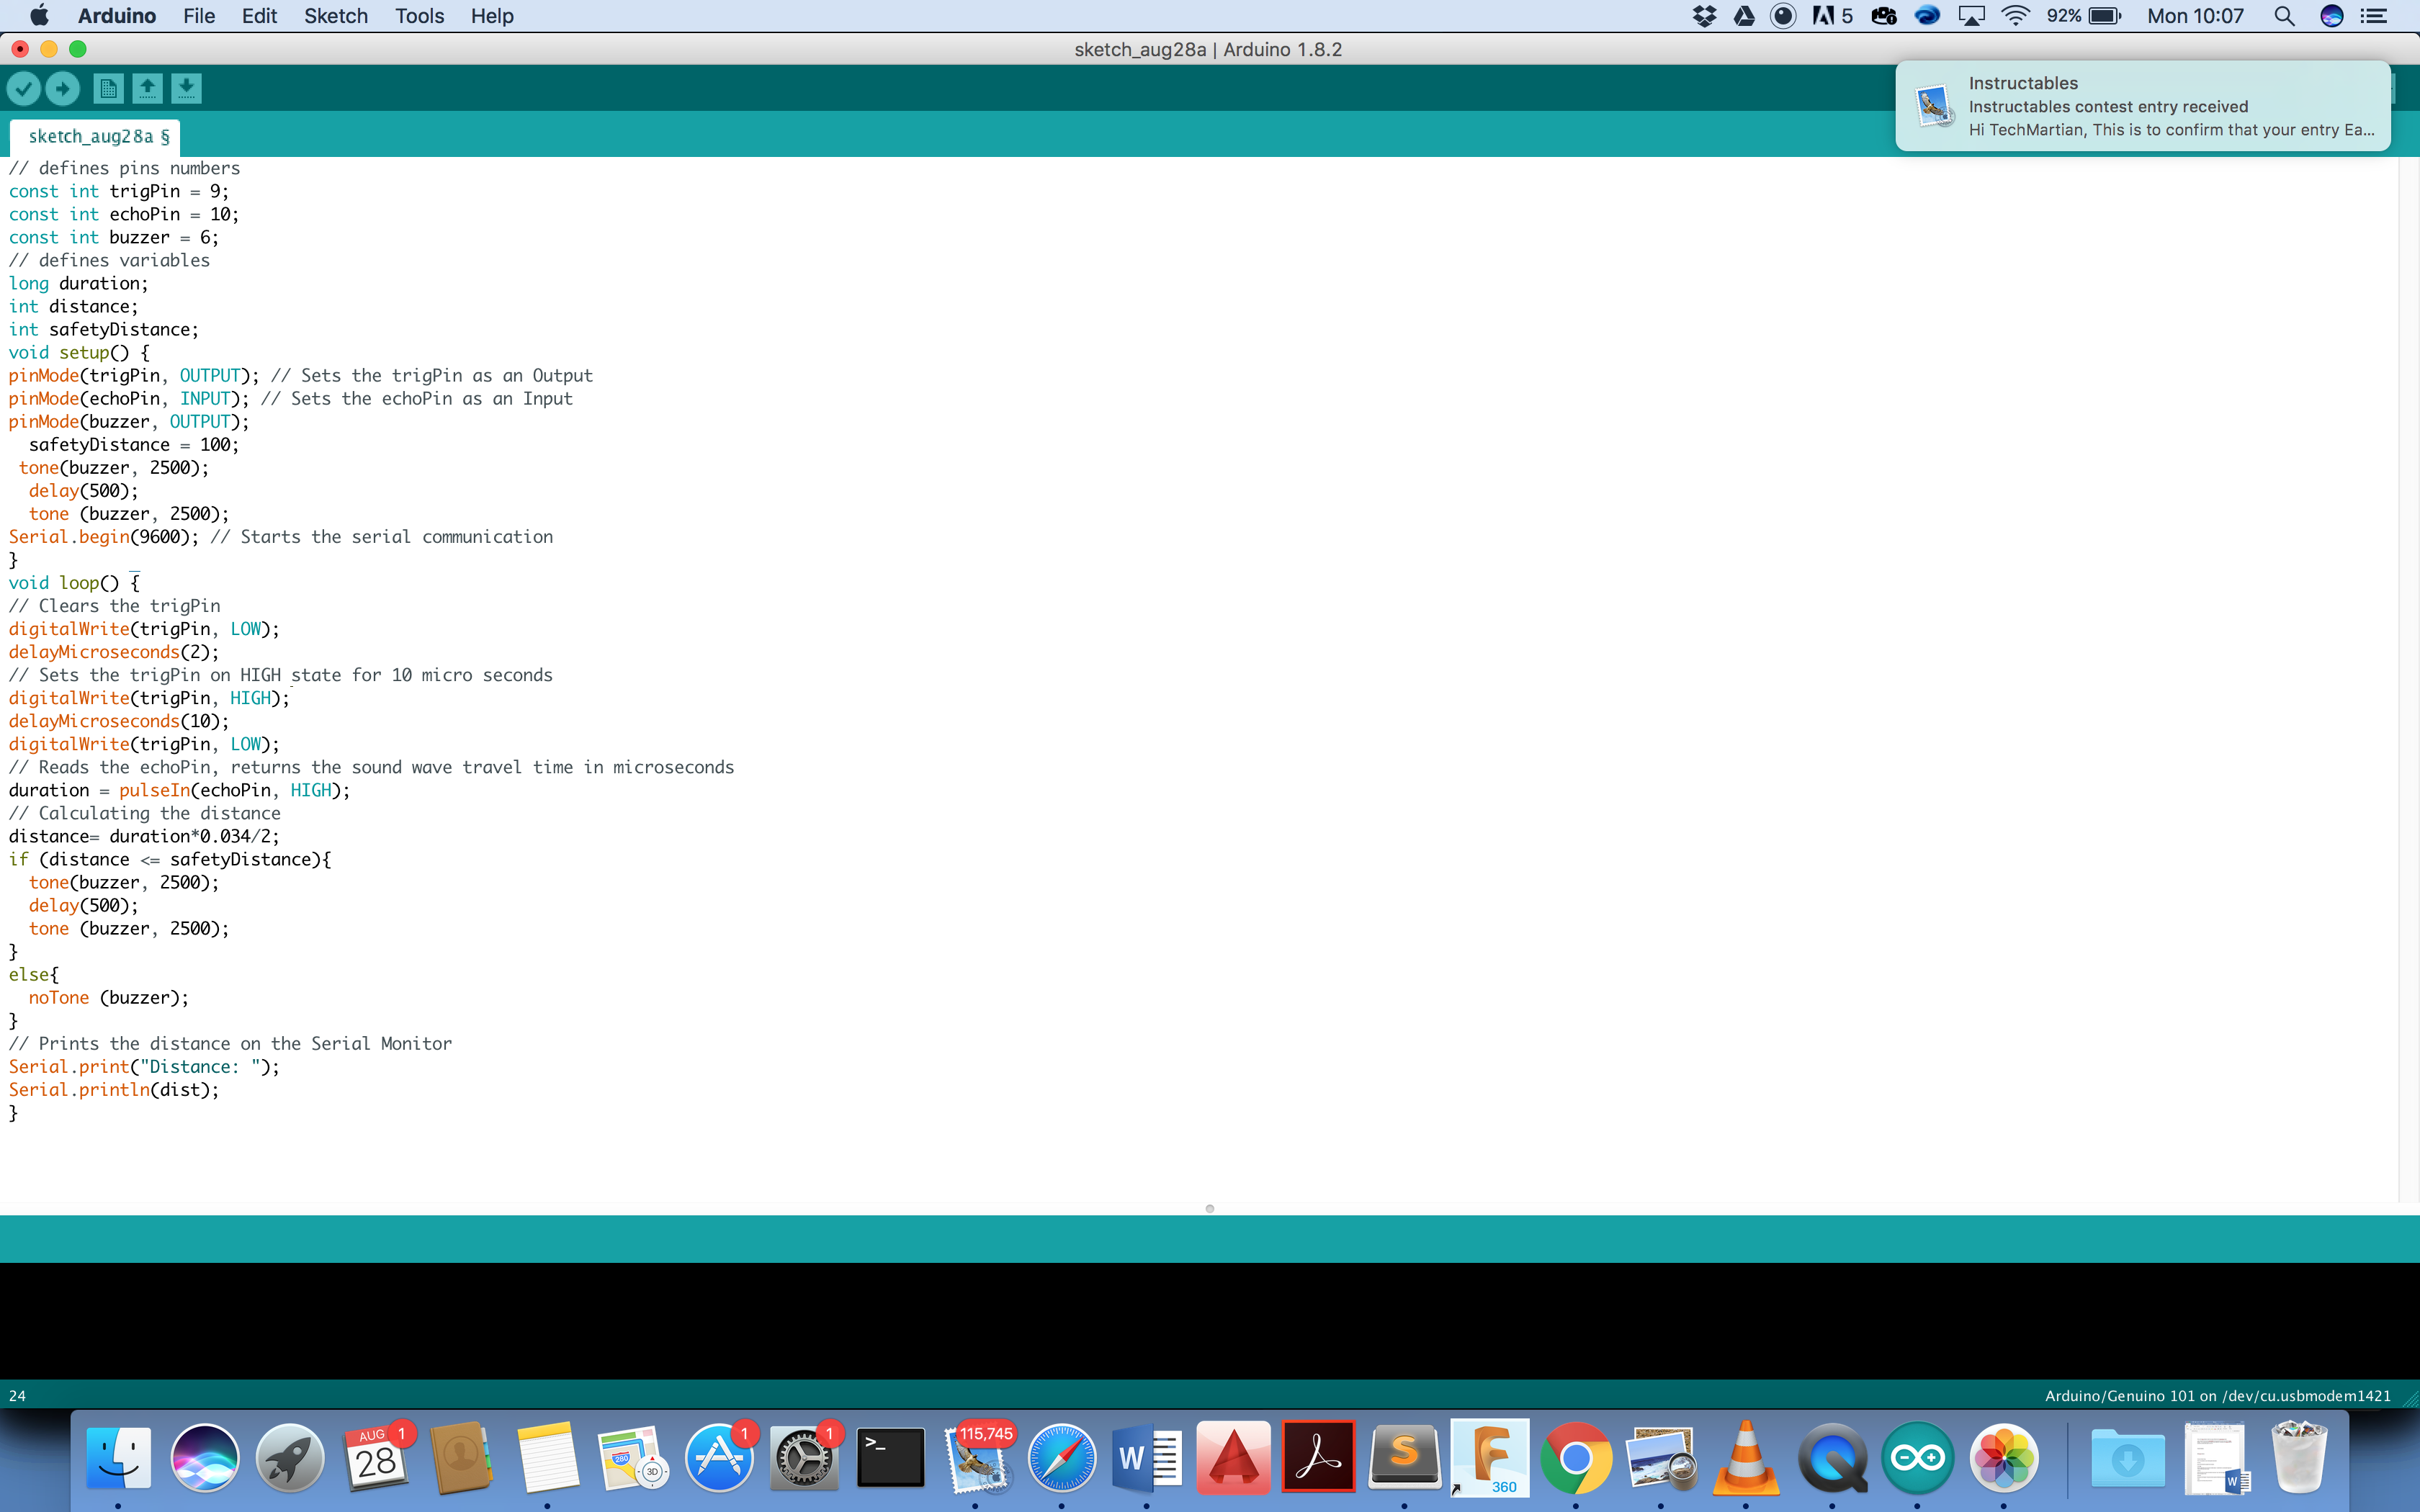Open QuickTime Player in the Dock
Viewport: 2420px width, 1512px height.
pos(1832,1457)
